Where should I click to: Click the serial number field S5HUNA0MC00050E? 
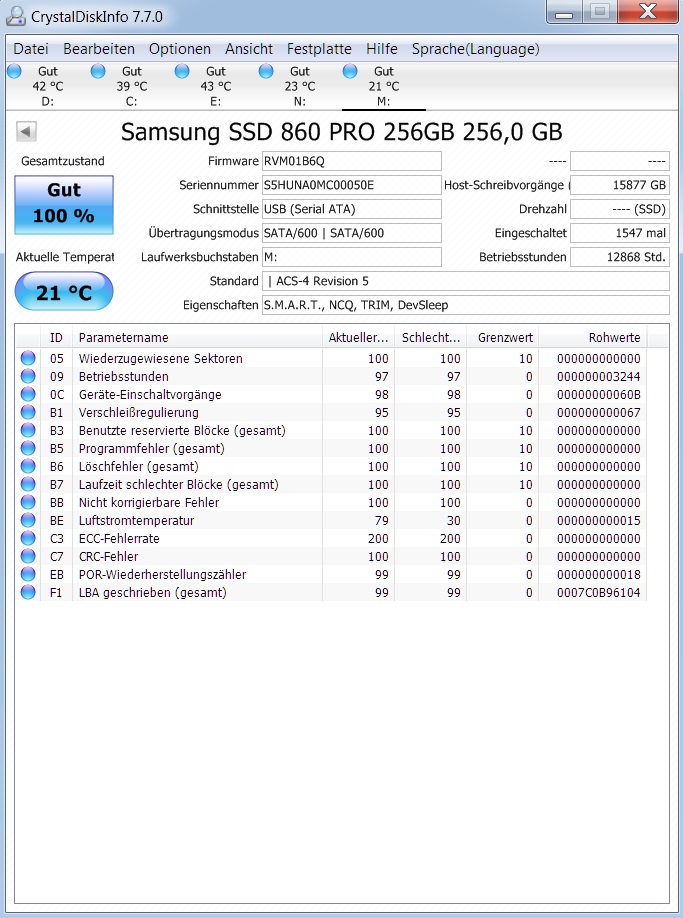352,185
